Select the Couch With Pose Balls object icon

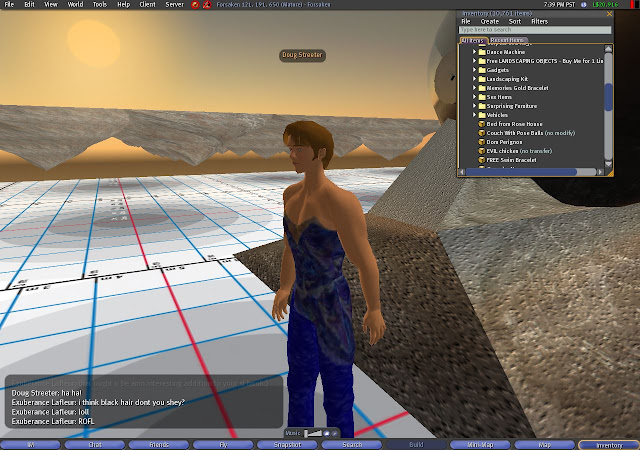(x=482, y=133)
